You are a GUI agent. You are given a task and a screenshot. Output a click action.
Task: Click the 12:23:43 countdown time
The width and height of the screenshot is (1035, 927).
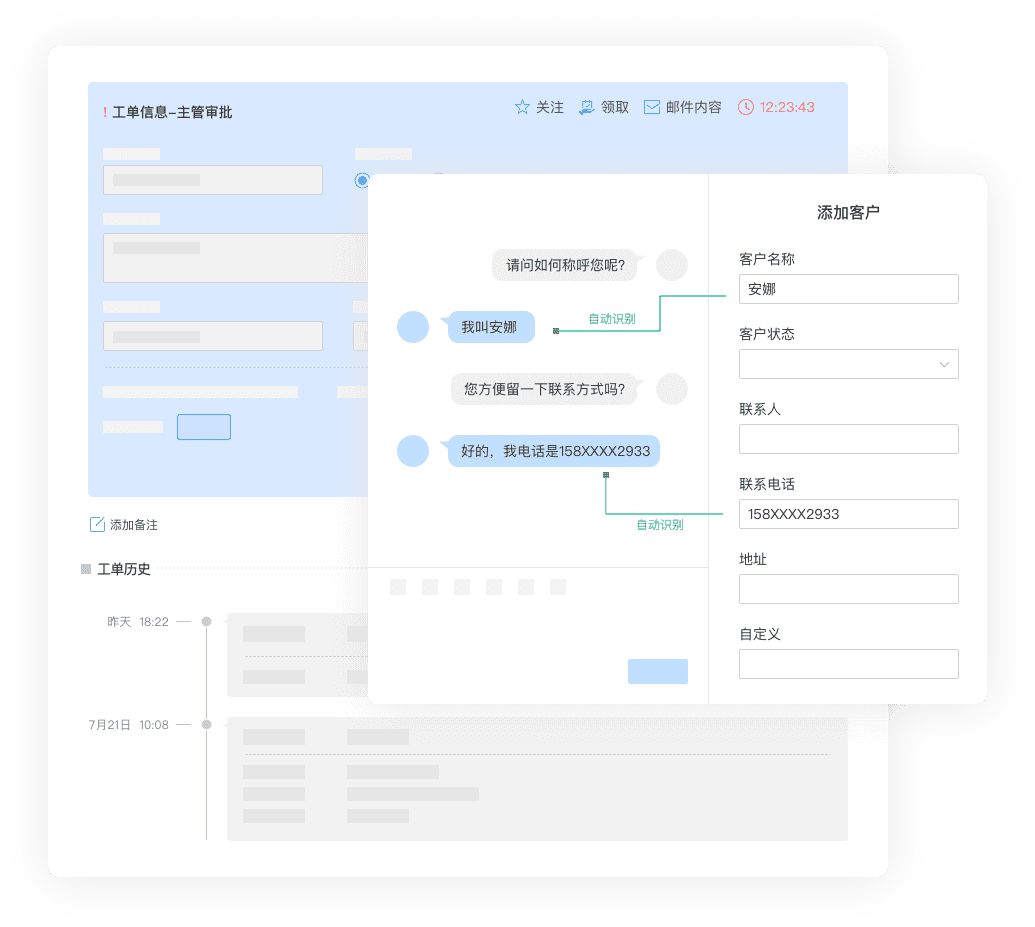(787, 107)
